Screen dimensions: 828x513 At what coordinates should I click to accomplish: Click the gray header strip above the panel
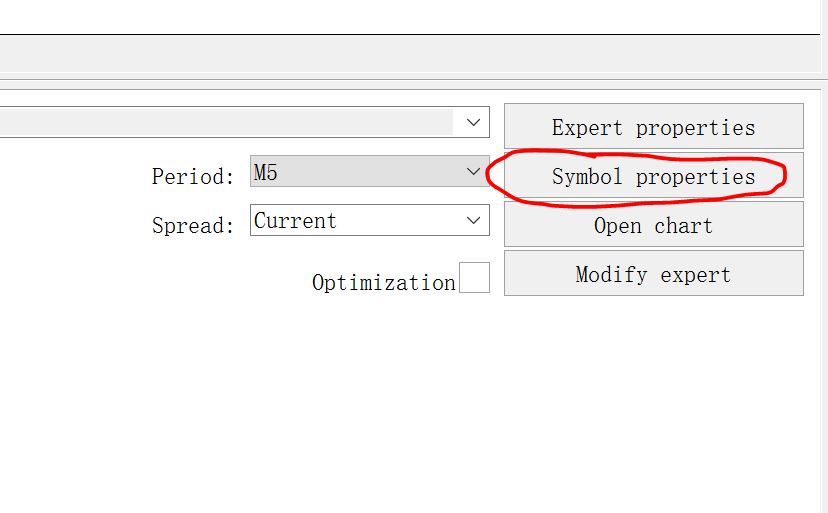tap(410, 53)
